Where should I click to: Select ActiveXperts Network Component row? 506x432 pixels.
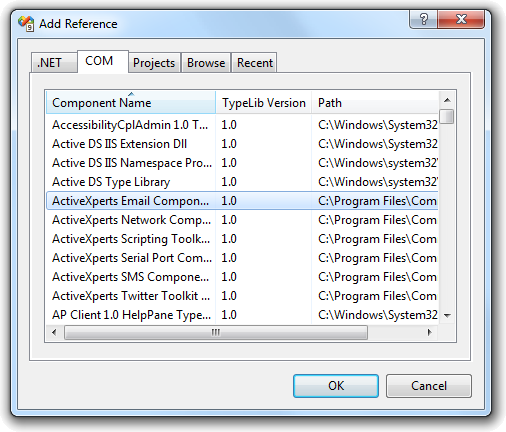click(242, 220)
